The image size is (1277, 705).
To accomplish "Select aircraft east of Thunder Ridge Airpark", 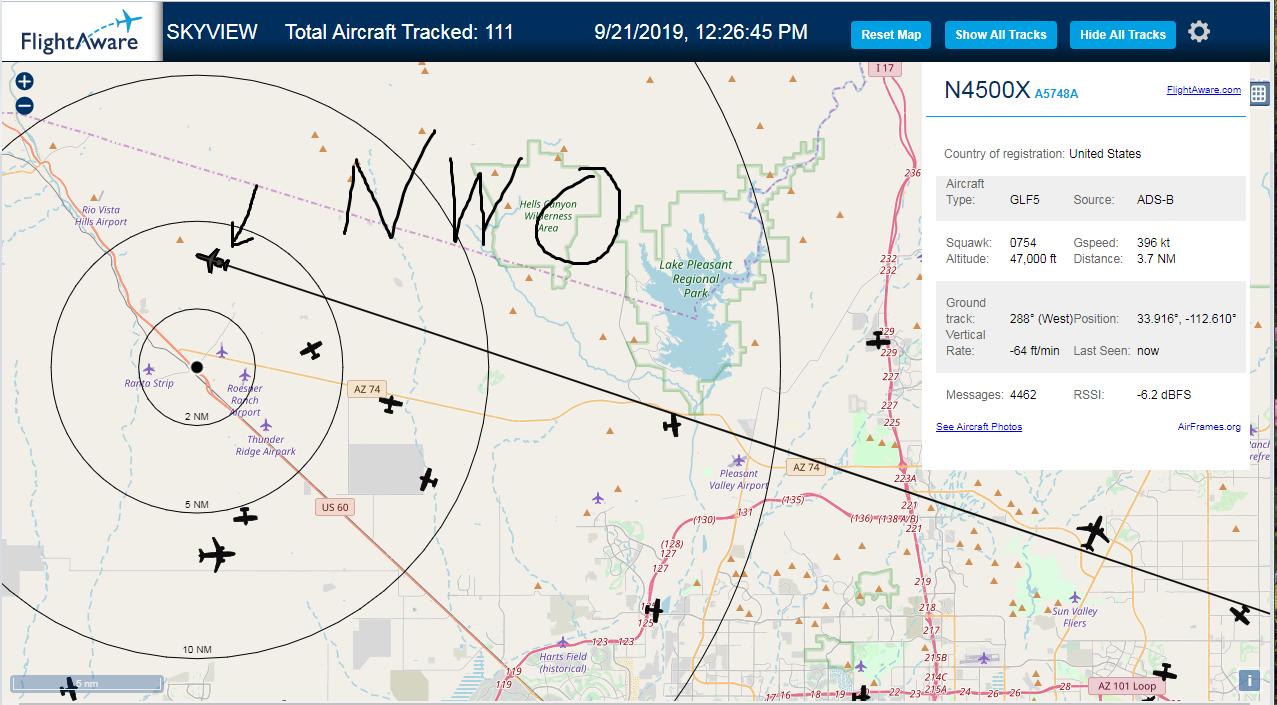I will tap(428, 480).
